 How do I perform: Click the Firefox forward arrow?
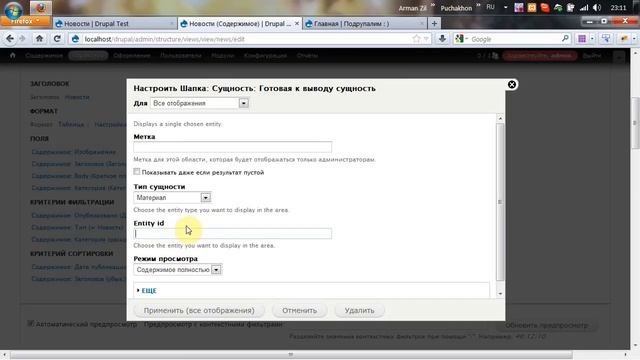click(x=22, y=39)
